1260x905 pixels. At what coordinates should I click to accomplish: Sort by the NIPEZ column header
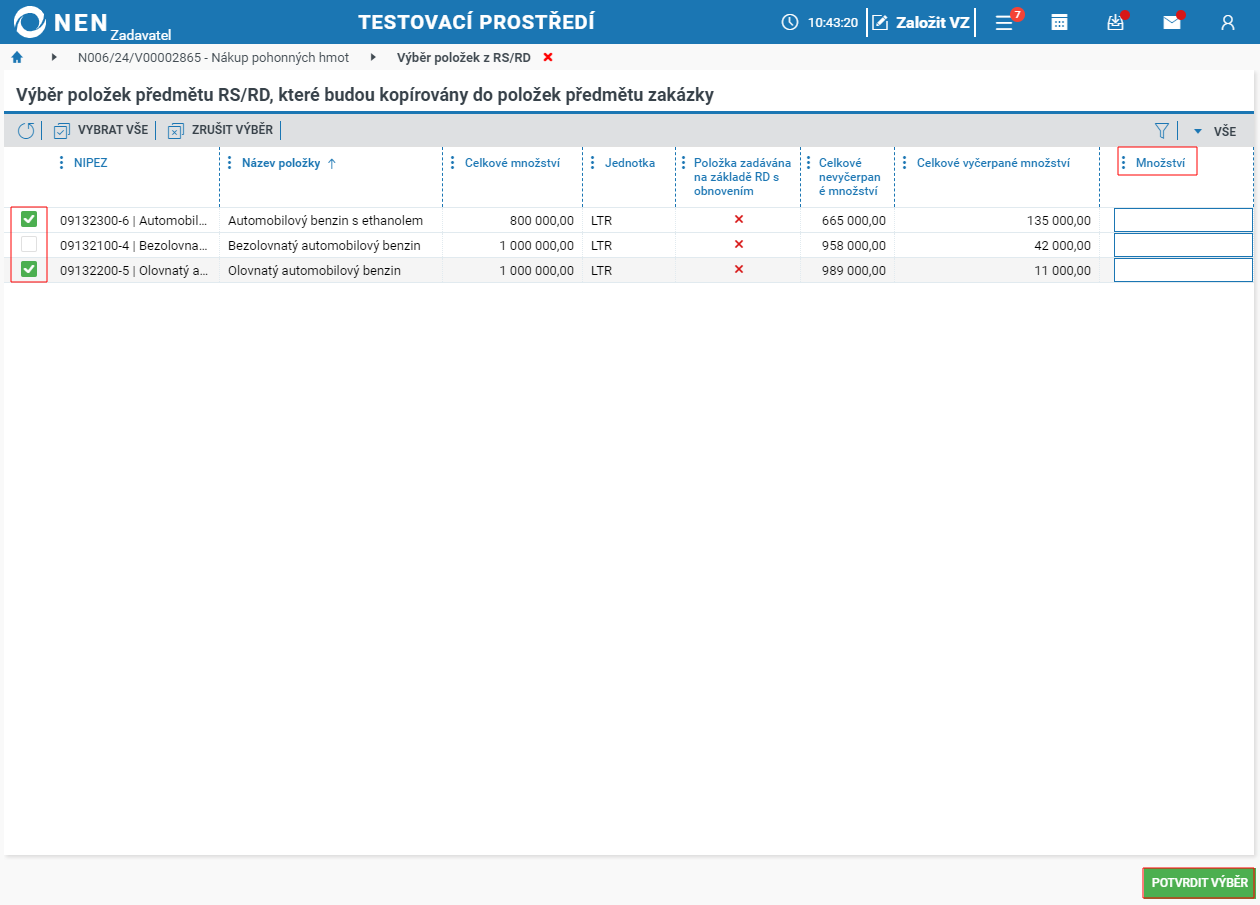[x=90, y=163]
